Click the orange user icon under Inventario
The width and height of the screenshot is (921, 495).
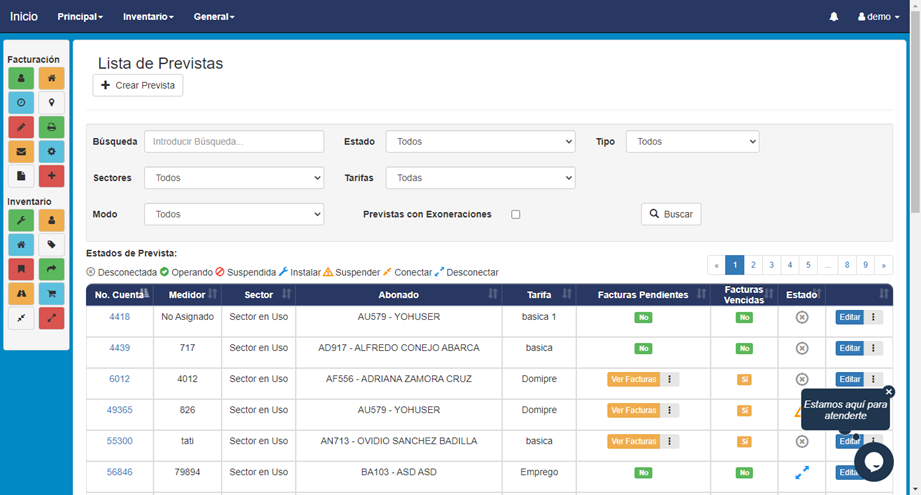(x=52, y=220)
